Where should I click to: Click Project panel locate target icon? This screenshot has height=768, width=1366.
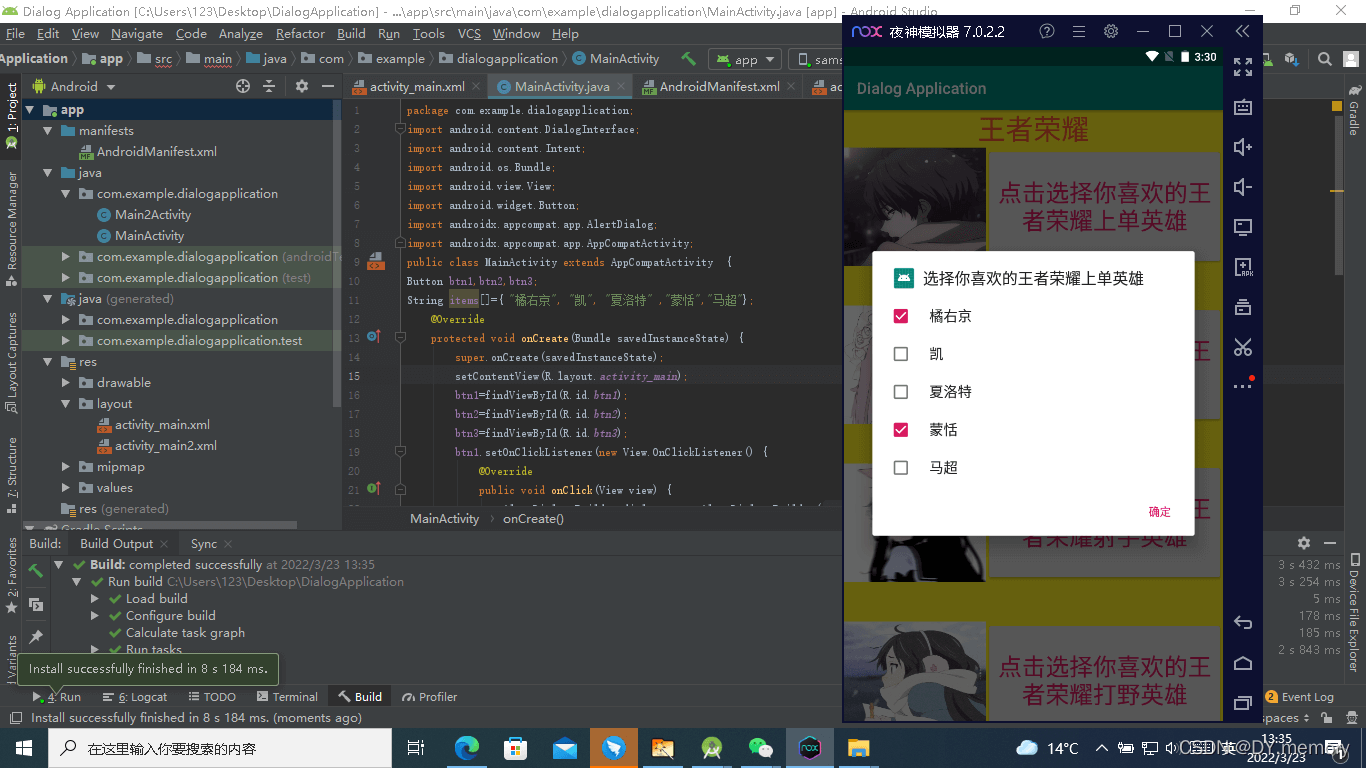click(242, 86)
